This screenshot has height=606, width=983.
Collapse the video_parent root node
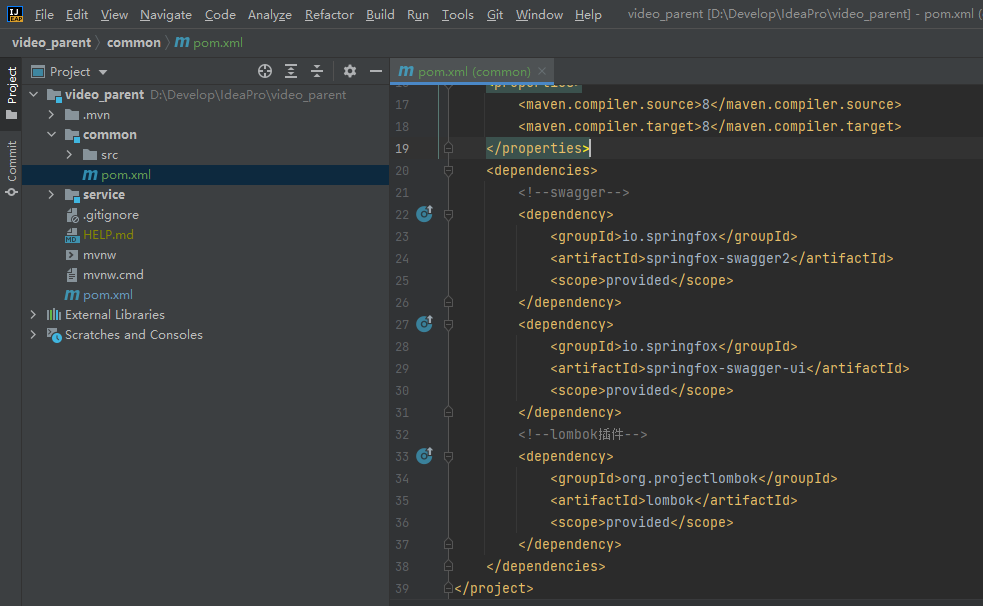click(34, 95)
